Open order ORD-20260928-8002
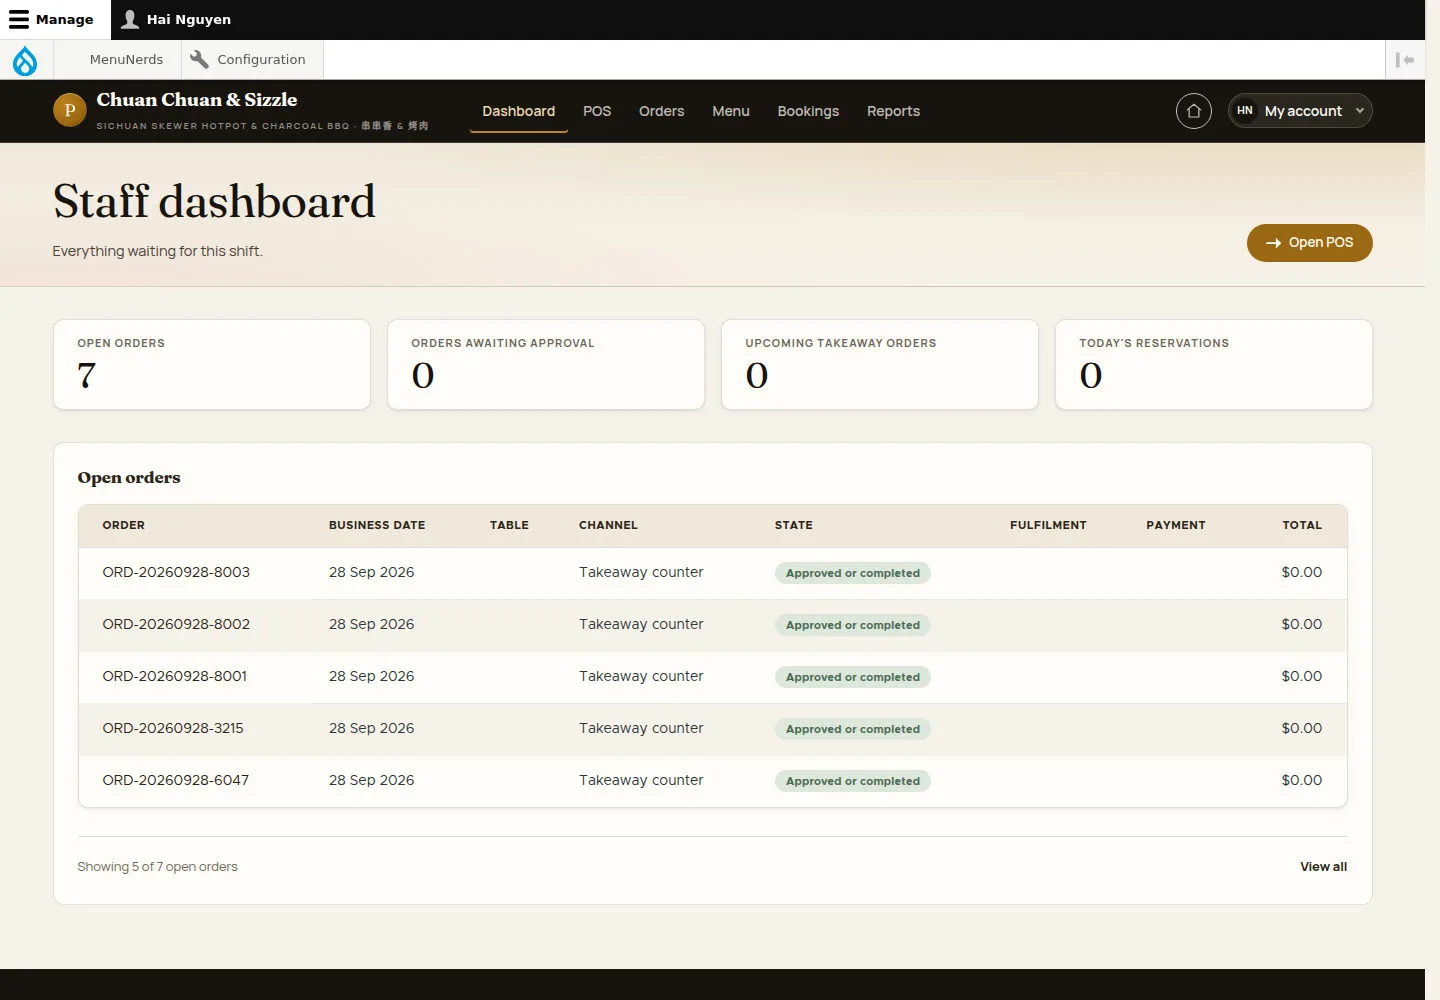The image size is (1440, 1000). tap(176, 624)
